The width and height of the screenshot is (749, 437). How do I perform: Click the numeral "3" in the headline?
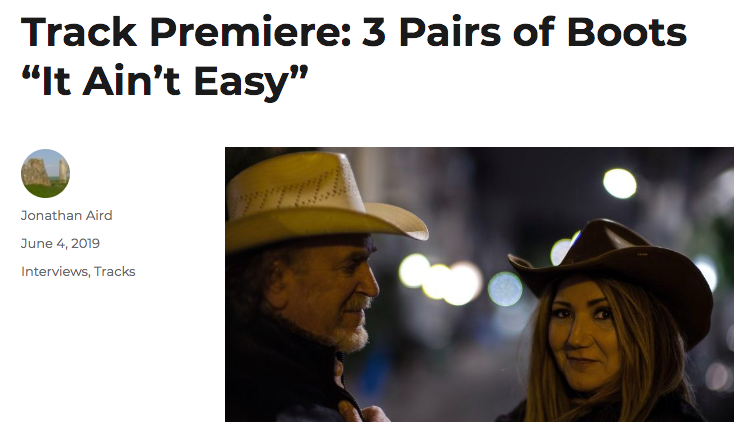(x=374, y=32)
